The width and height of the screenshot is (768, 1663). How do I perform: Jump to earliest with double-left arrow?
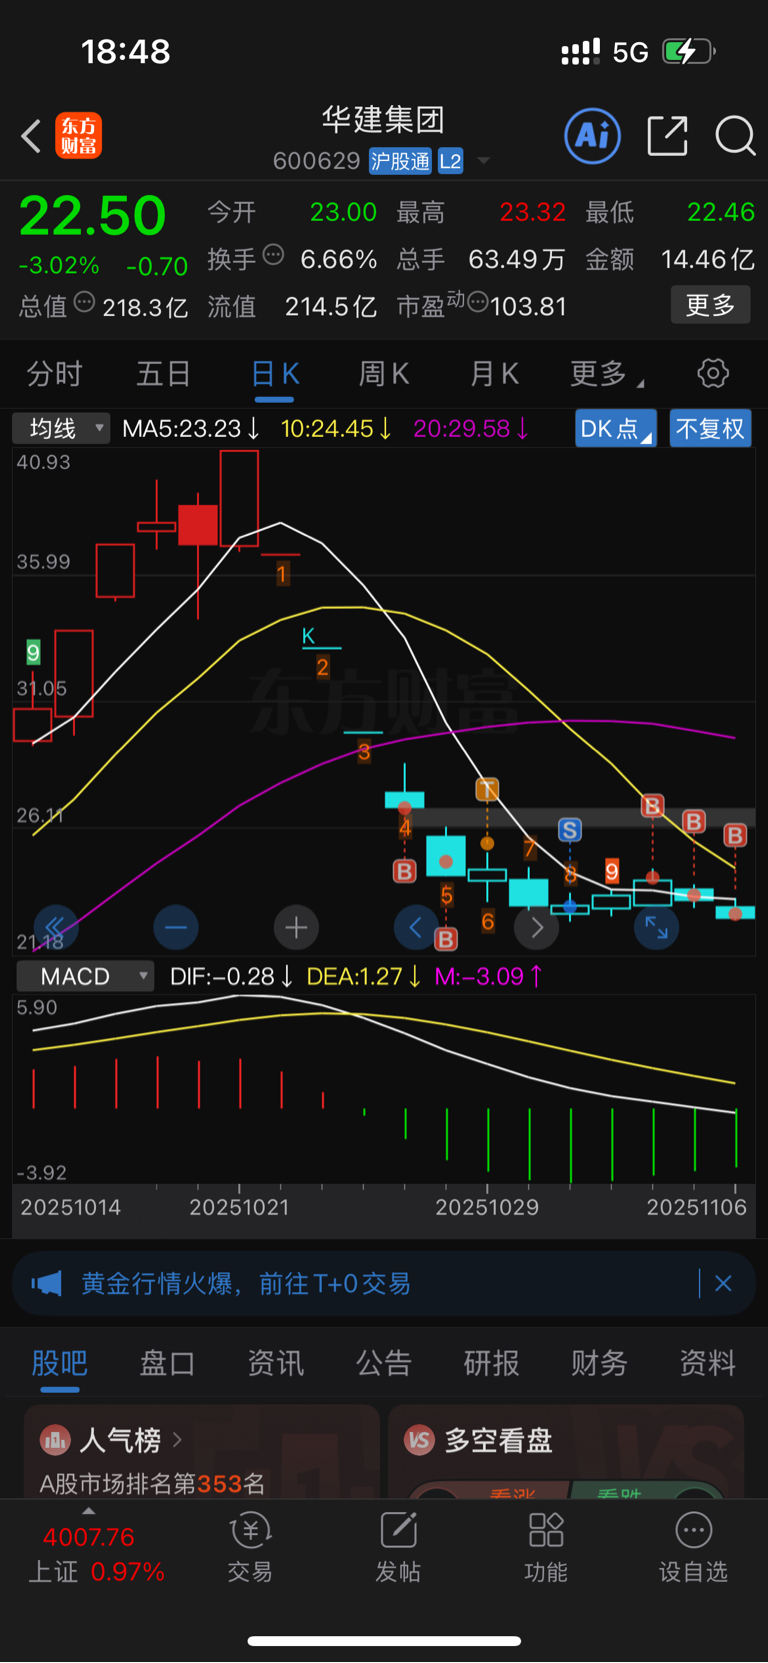pyautogui.click(x=55, y=928)
